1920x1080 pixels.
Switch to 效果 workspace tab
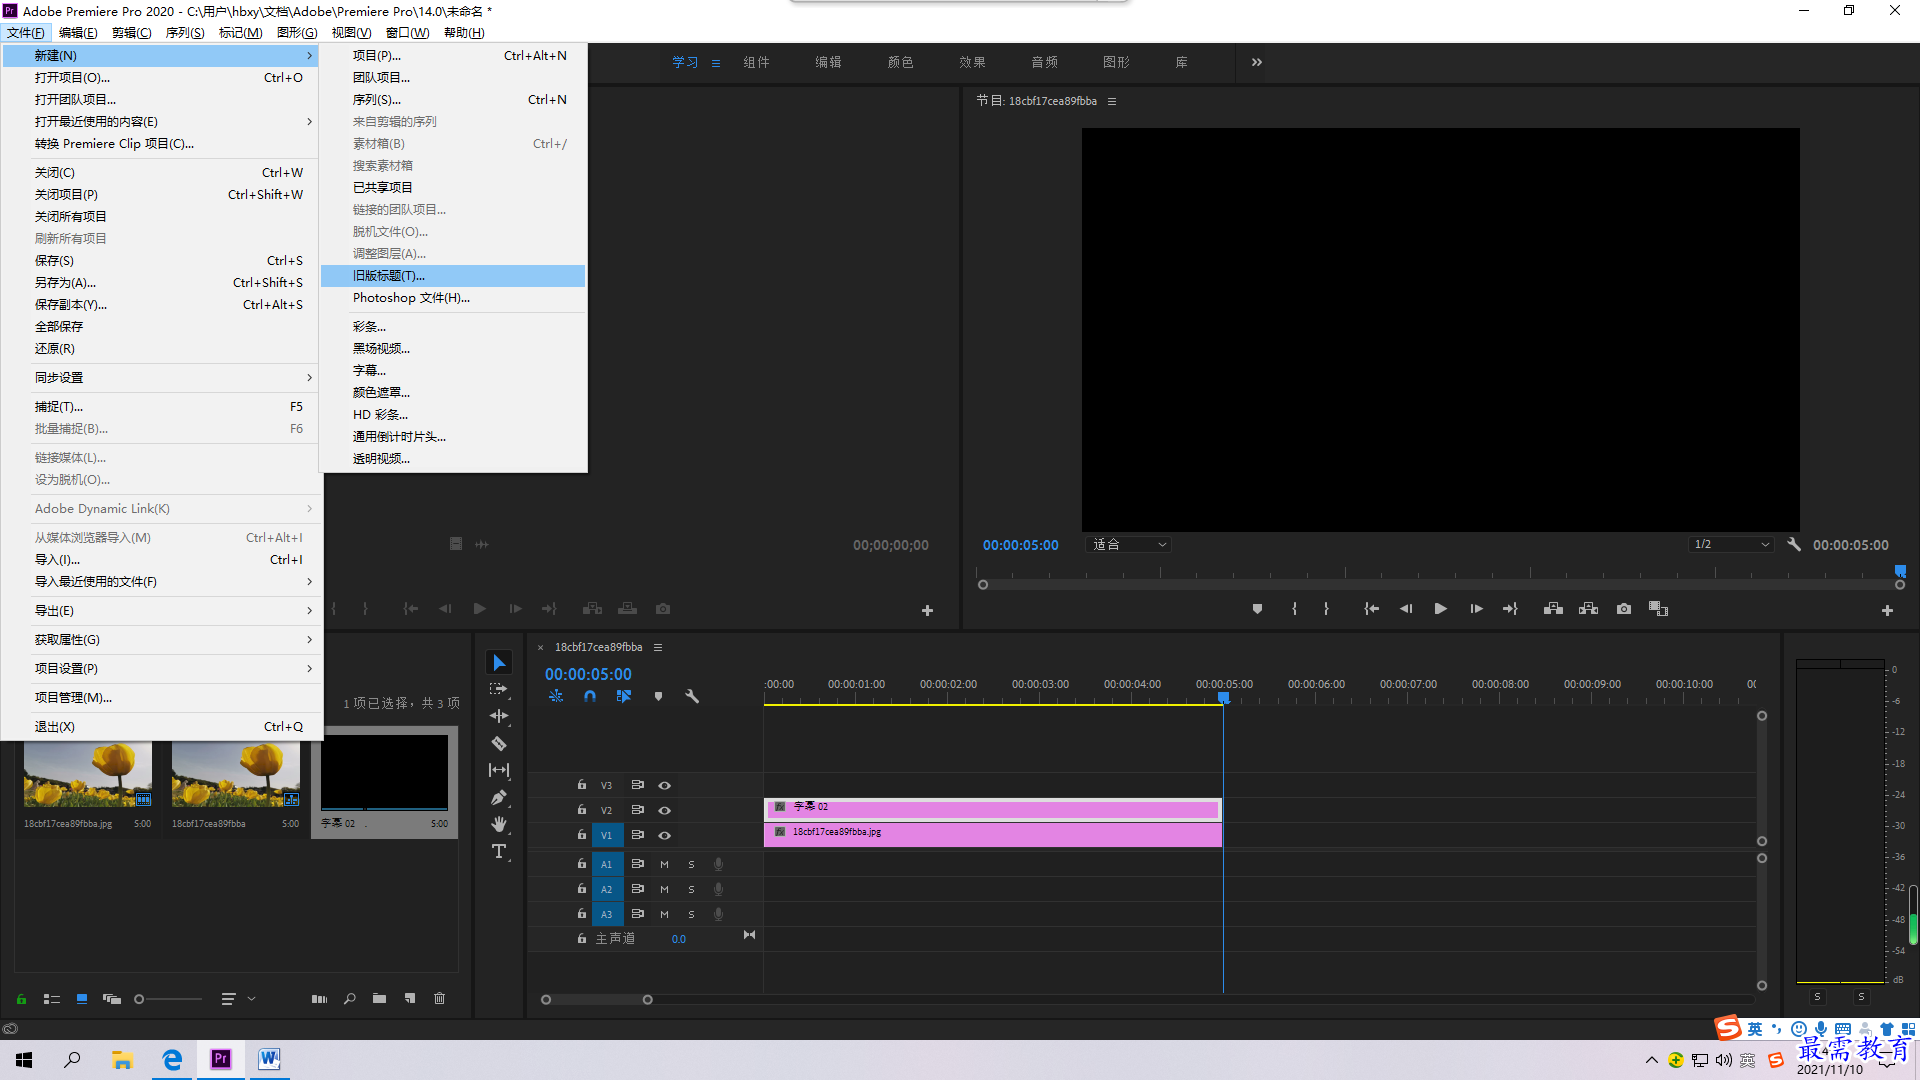[x=972, y=62]
